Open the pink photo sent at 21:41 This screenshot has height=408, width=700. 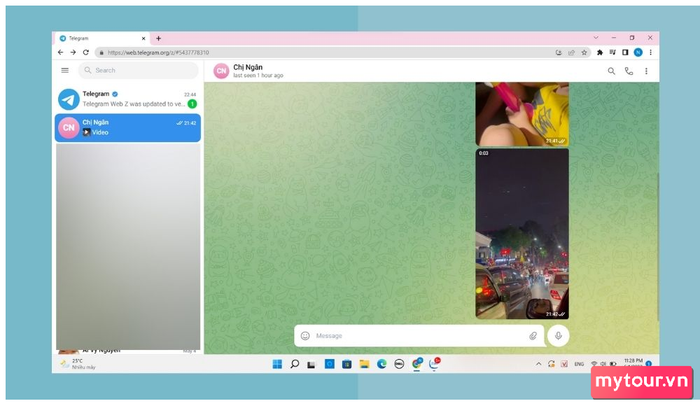point(522,114)
